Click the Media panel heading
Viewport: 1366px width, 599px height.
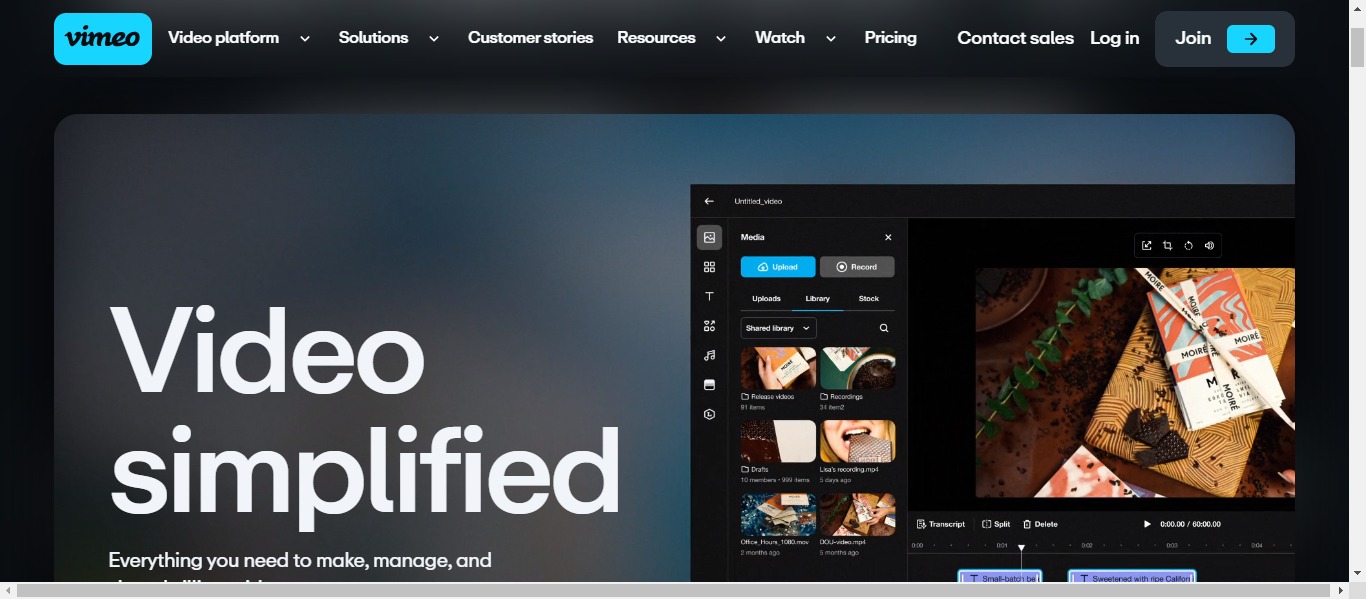[x=752, y=237]
